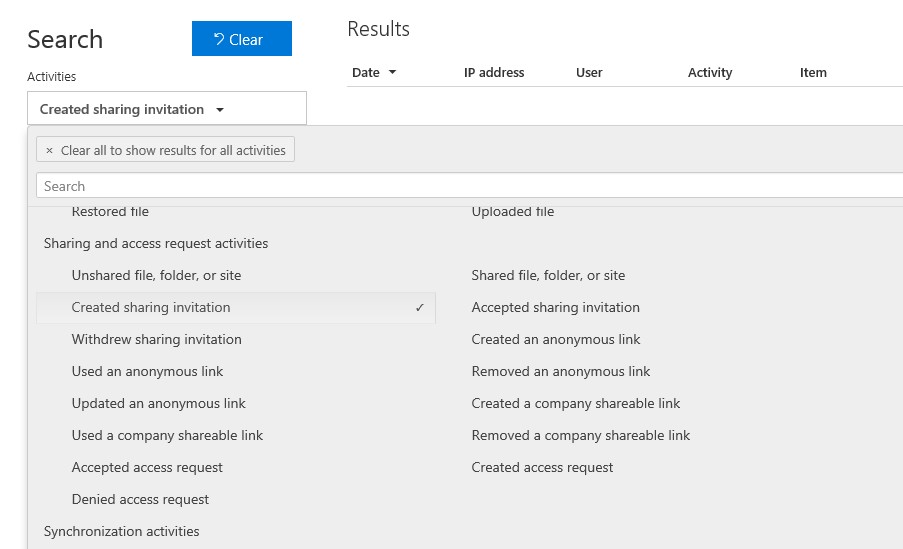Select Shared file, folder, or site
The width and height of the screenshot is (903, 549).
point(548,275)
